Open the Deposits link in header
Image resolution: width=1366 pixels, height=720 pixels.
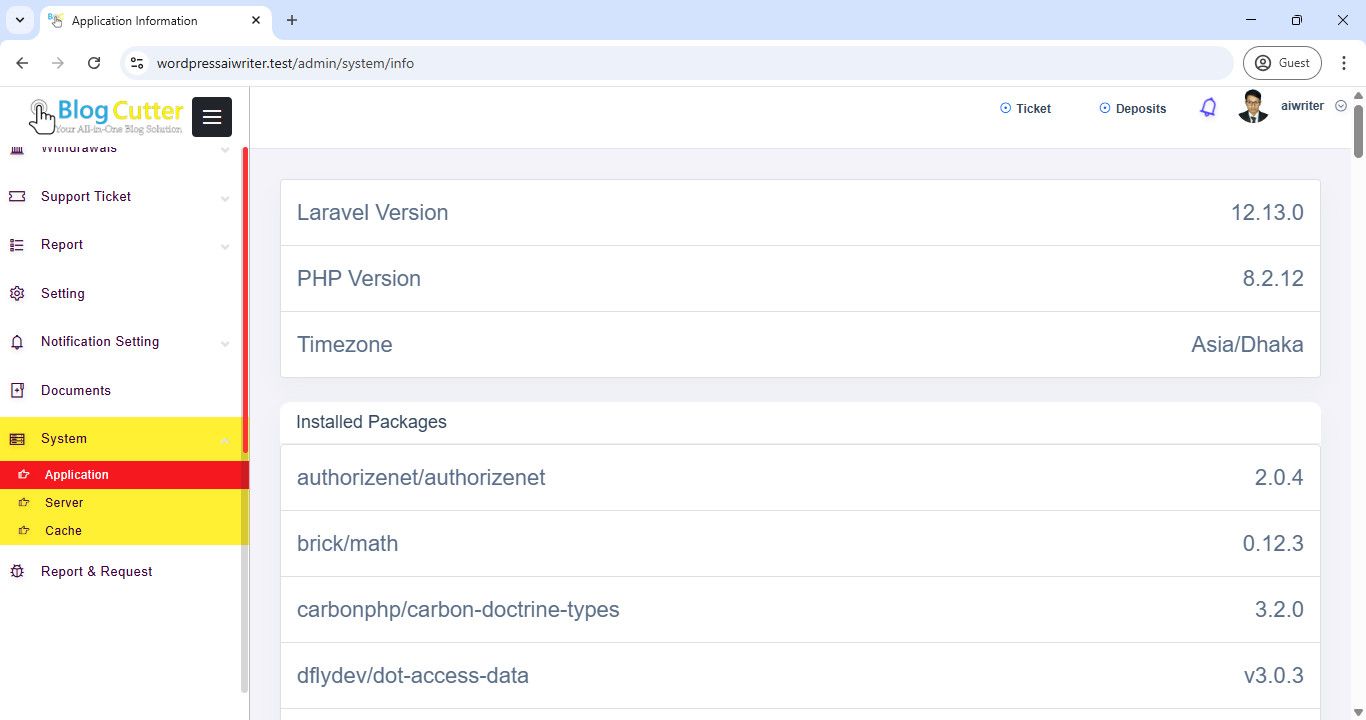pos(1133,109)
